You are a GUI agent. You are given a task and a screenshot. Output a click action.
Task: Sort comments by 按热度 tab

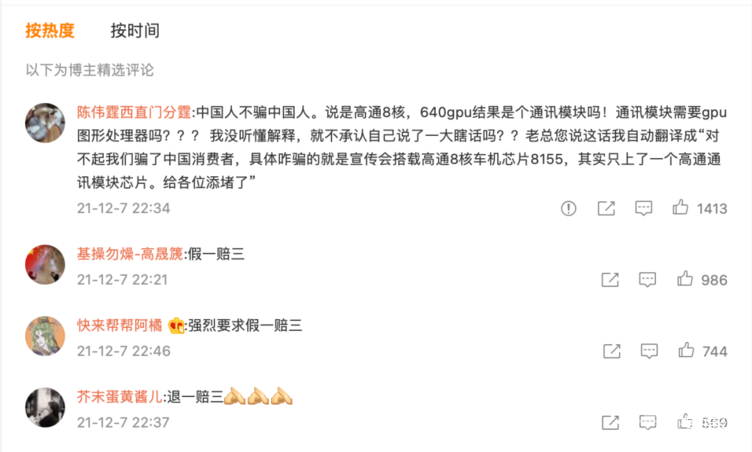[x=50, y=31]
